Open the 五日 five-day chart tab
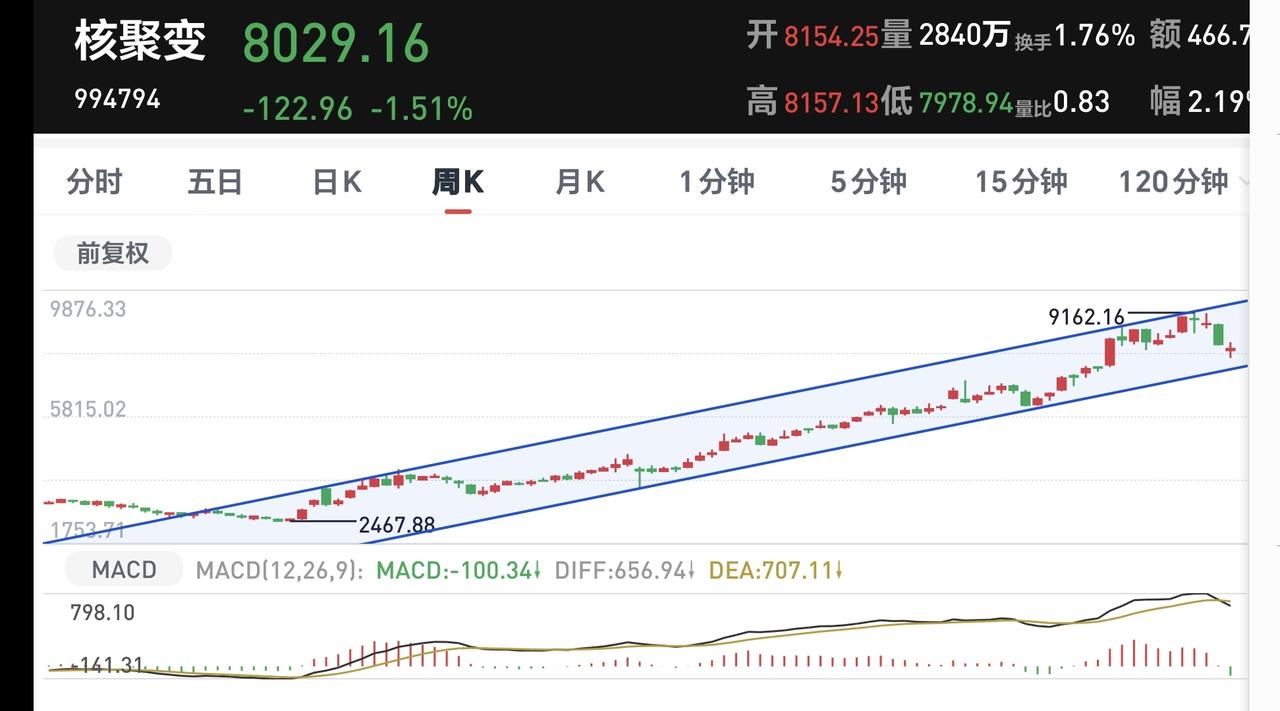Viewport: 1280px width, 711px height. [x=215, y=182]
